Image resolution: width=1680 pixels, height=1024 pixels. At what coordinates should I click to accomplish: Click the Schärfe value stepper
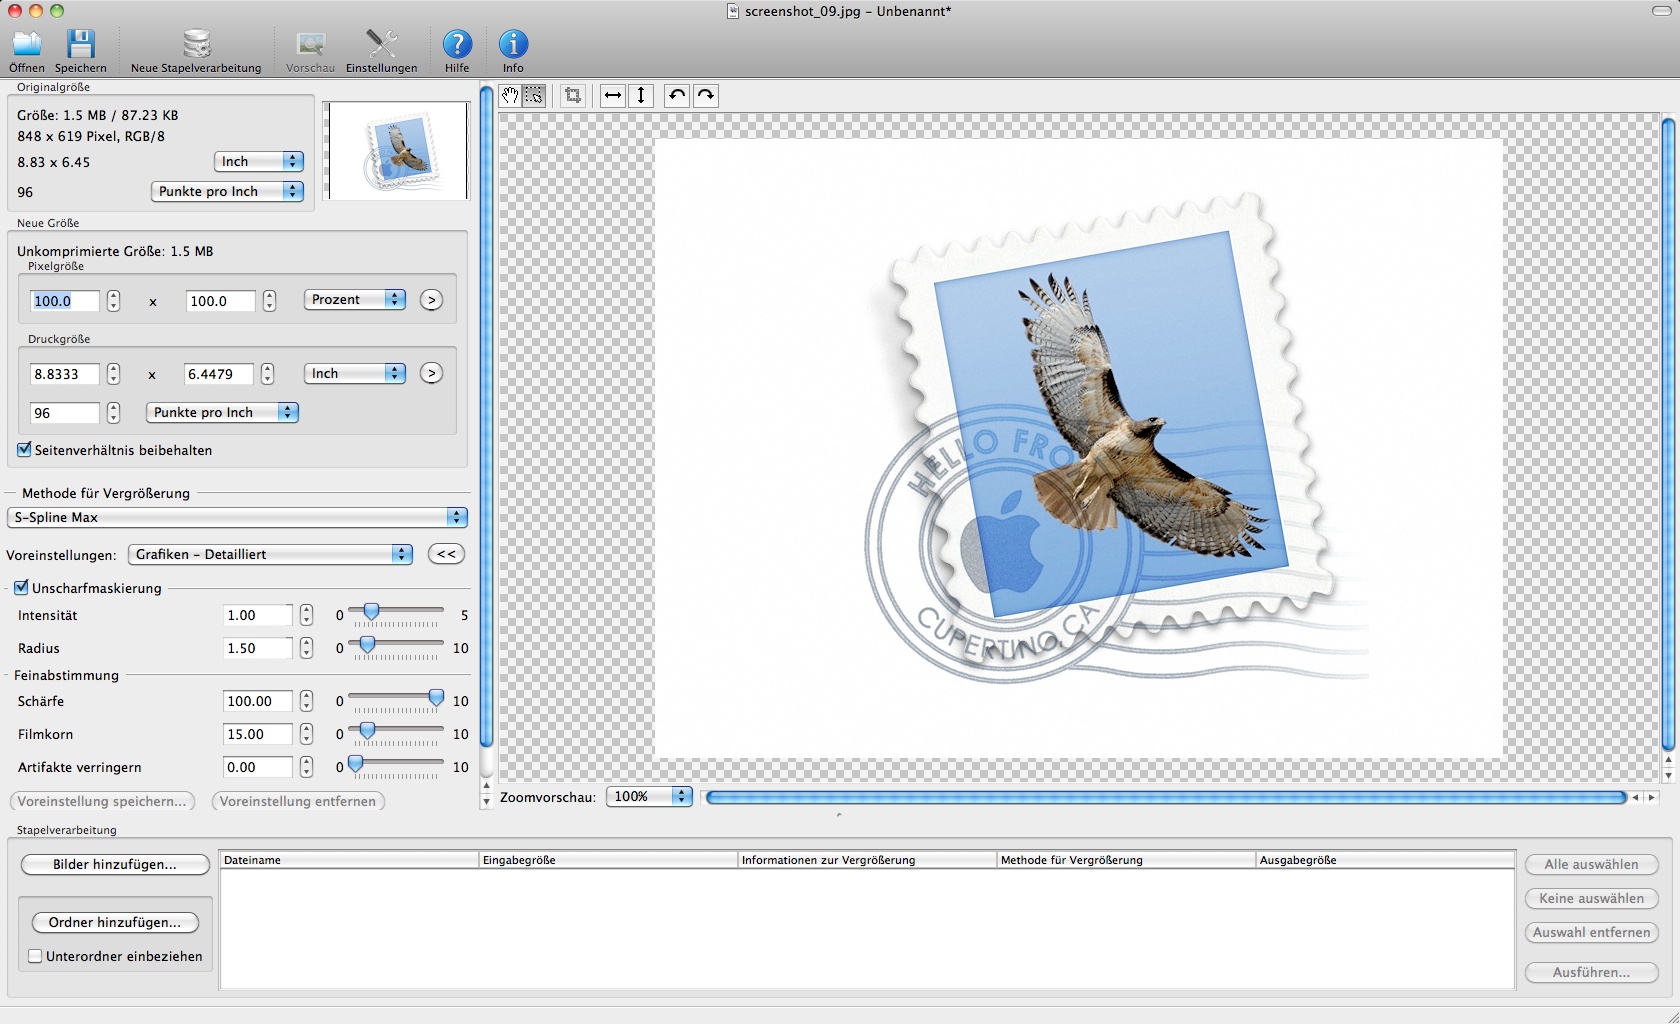(x=306, y=701)
